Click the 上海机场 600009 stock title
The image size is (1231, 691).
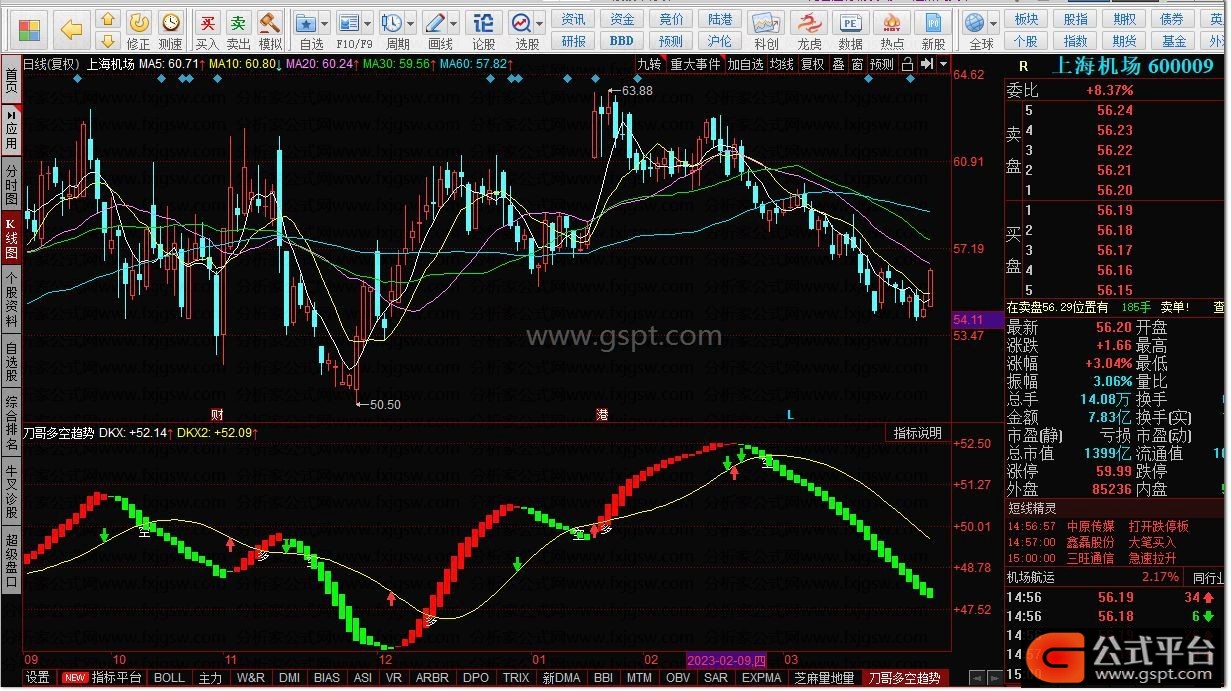click(1133, 66)
